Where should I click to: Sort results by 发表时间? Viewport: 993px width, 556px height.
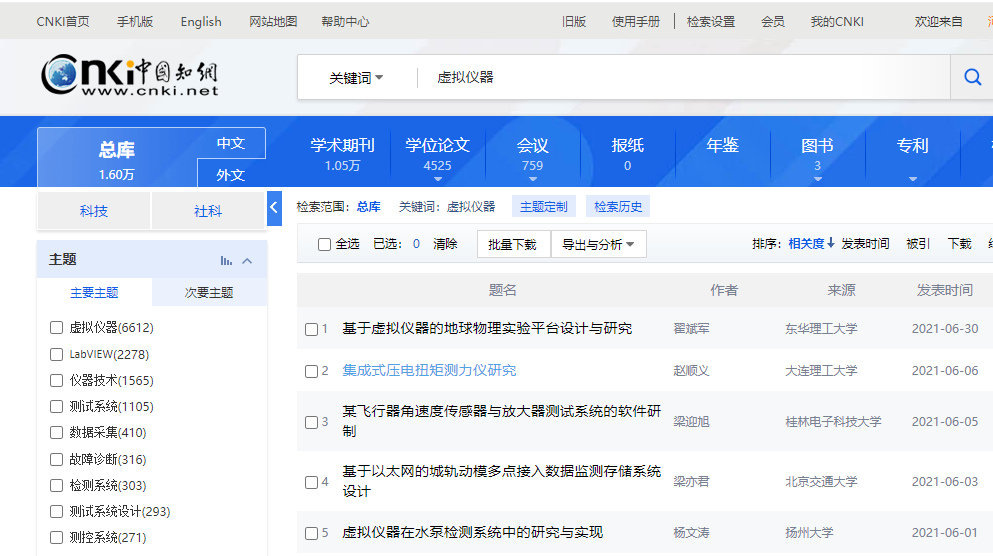tap(865, 244)
